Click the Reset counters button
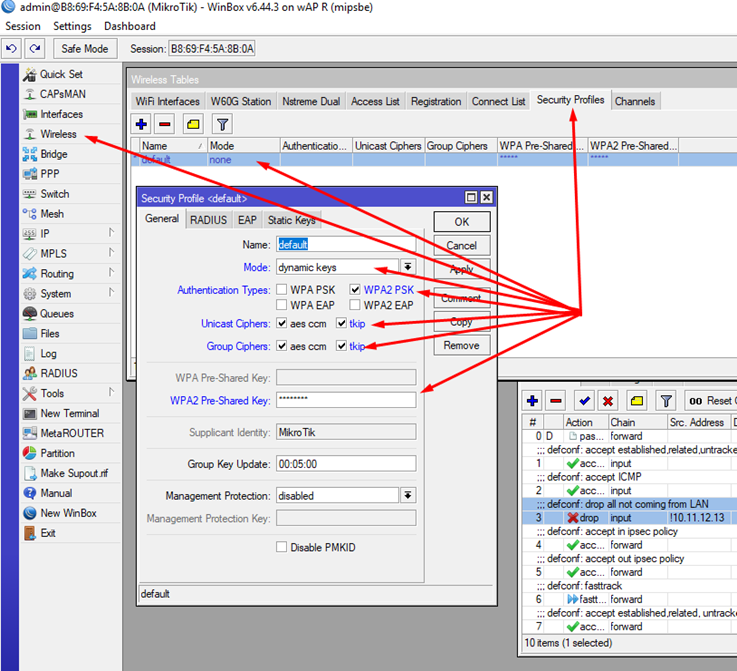 (x=711, y=401)
